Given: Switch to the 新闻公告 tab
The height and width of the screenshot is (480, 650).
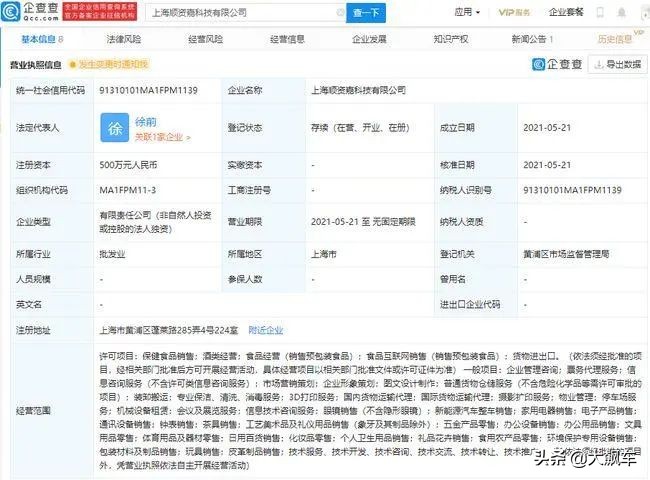Looking at the screenshot, I should pos(532,39).
